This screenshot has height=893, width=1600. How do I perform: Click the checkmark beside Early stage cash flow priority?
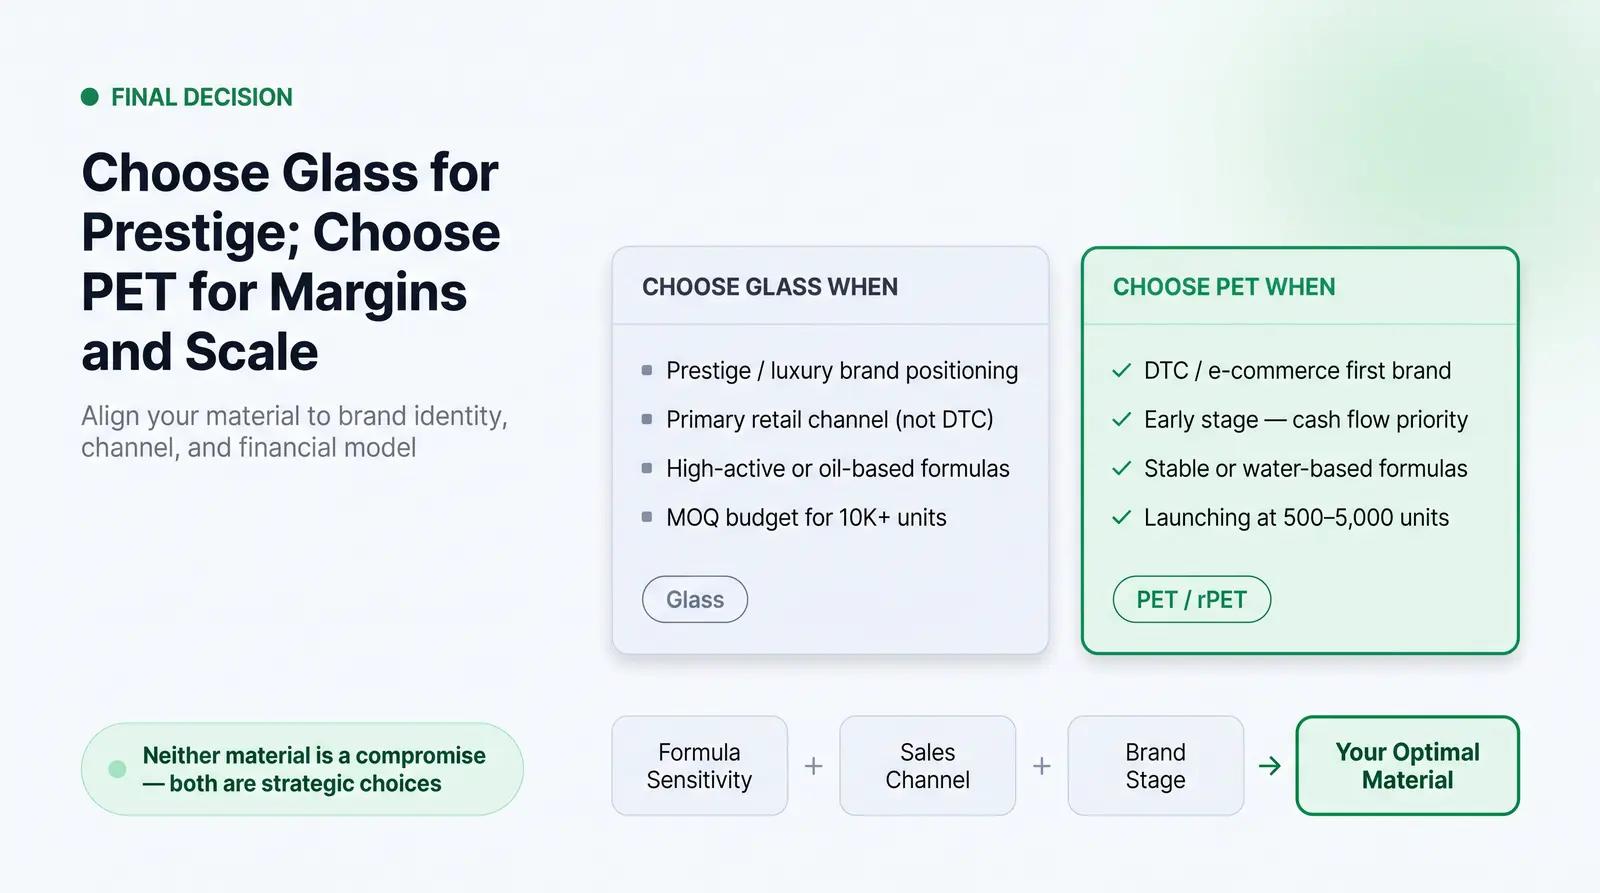pos(1122,419)
